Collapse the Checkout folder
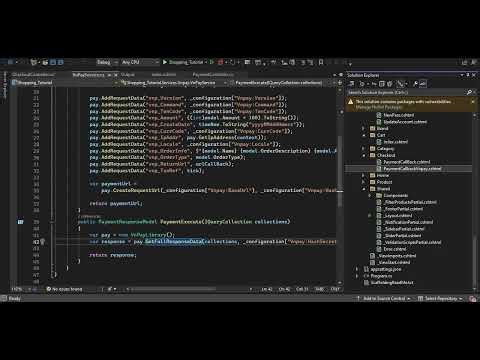Screen dimensions: 480x360 (x=364, y=155)
